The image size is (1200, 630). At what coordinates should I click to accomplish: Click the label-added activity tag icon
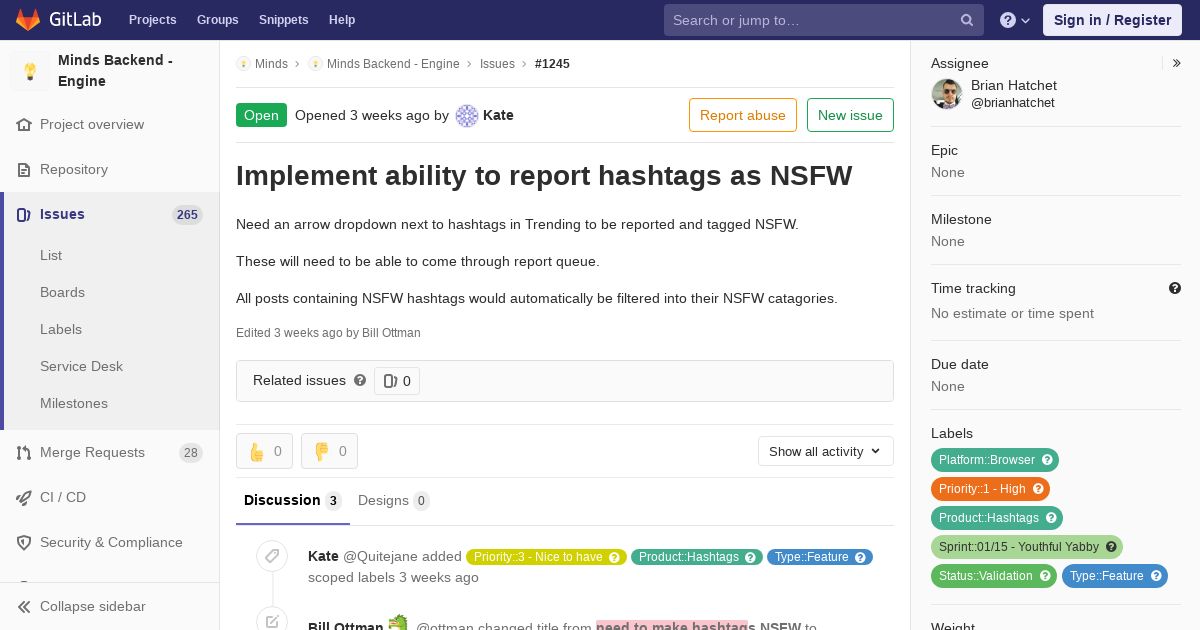coord(272,556)
